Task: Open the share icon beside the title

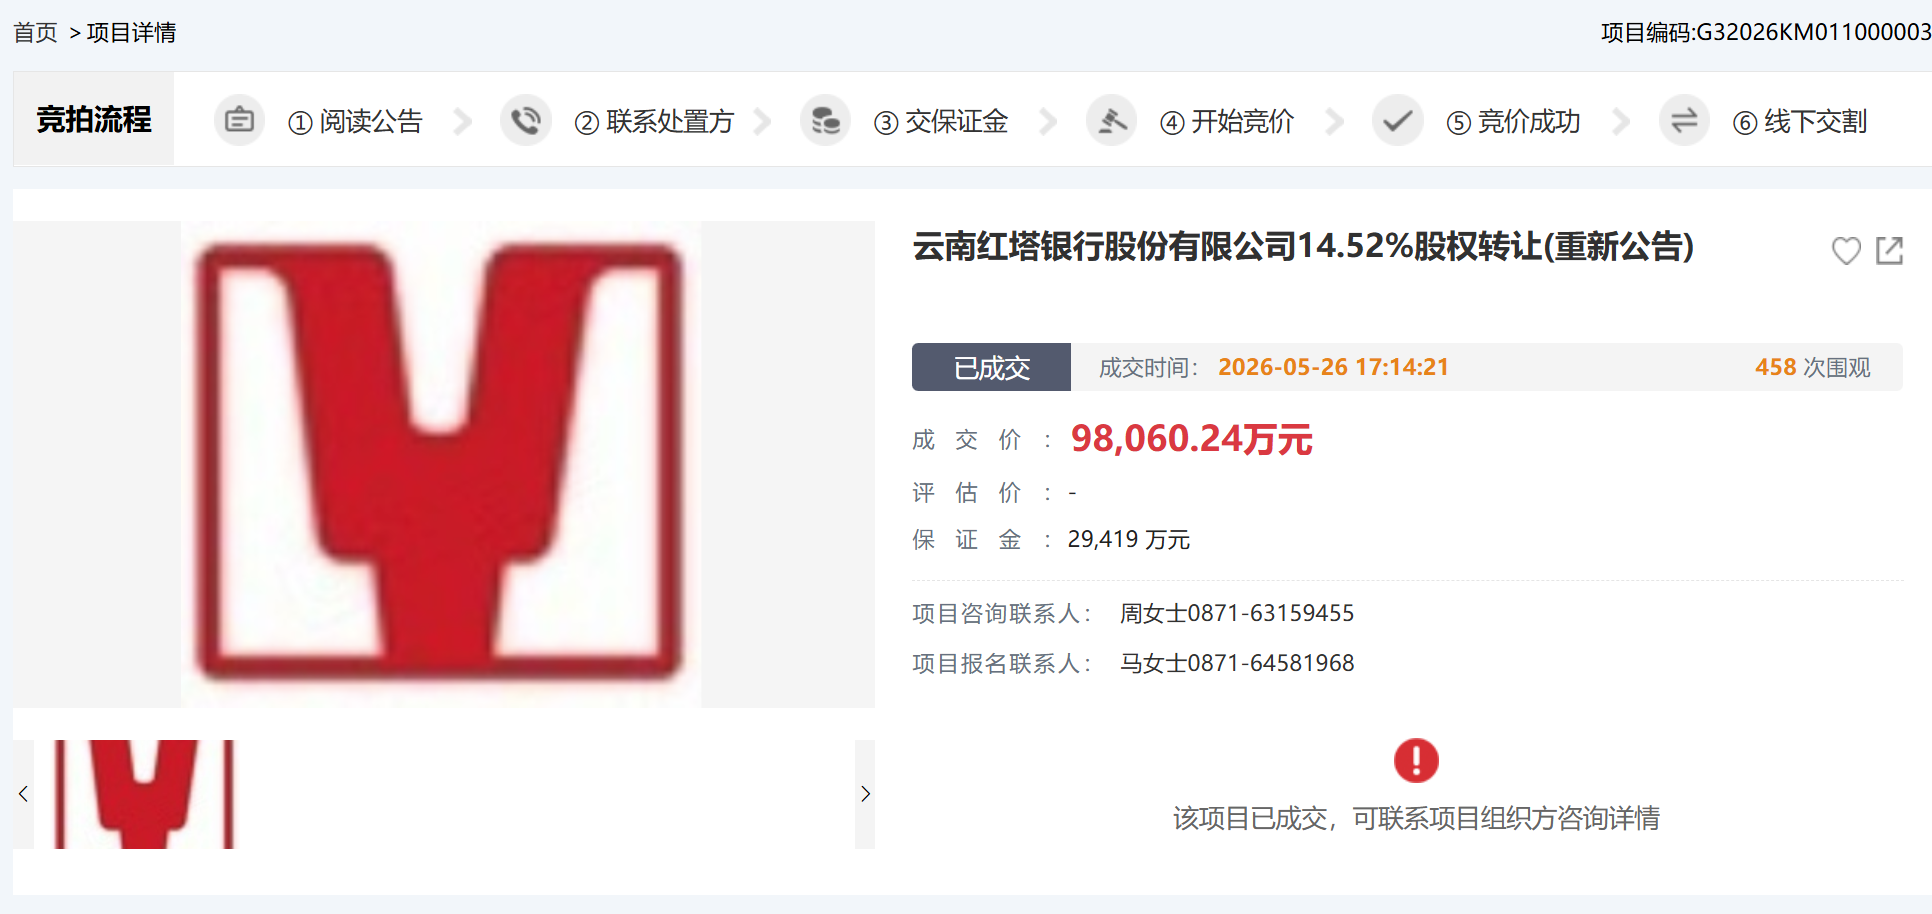Action: [x=1889, y=250]
